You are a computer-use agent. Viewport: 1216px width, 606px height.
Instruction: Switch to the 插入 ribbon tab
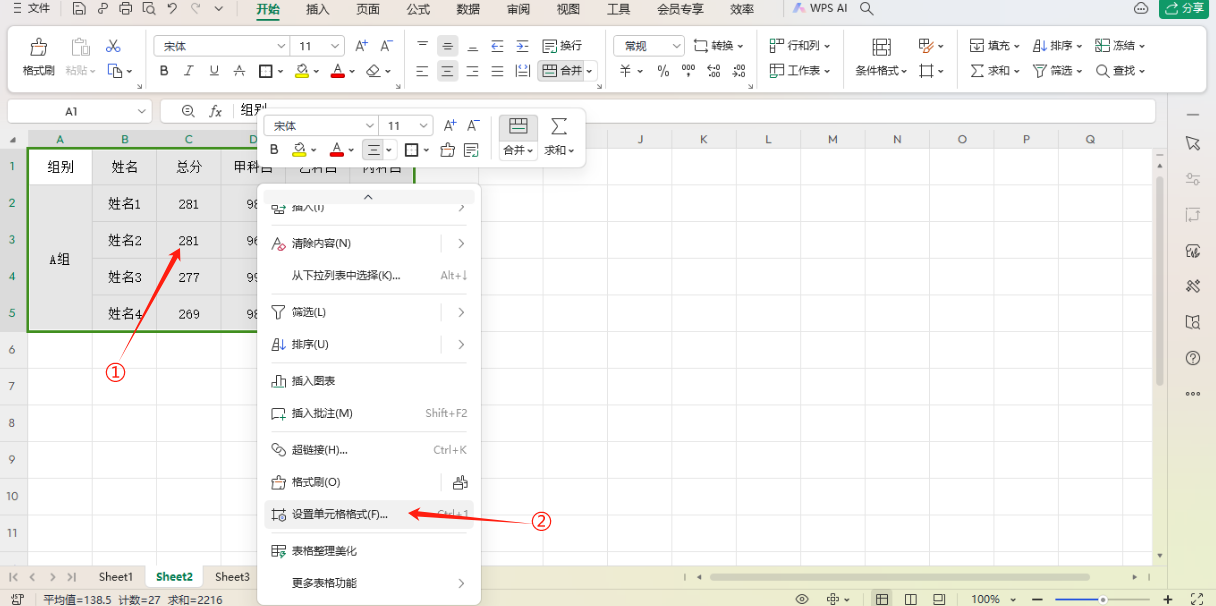[318, 9]
